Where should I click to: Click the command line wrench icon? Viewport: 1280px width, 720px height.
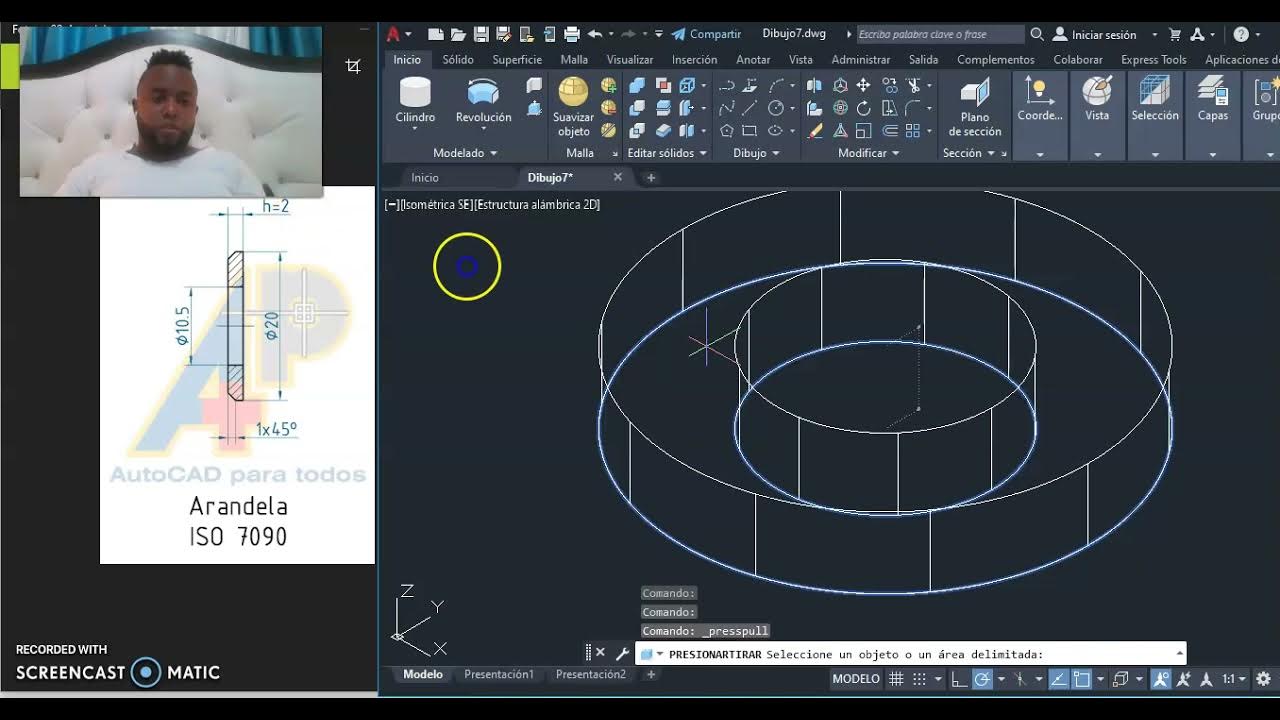tap(622, 653)
